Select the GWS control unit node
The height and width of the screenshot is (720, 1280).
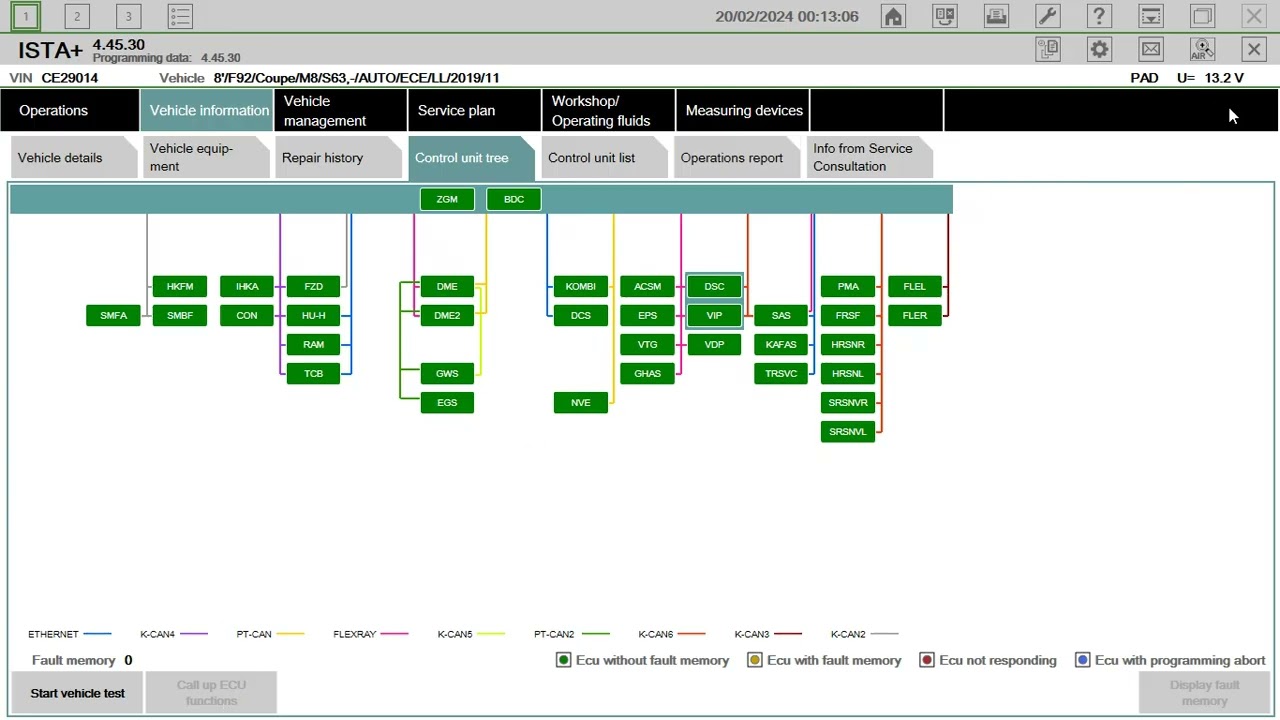tap(447, 373)
